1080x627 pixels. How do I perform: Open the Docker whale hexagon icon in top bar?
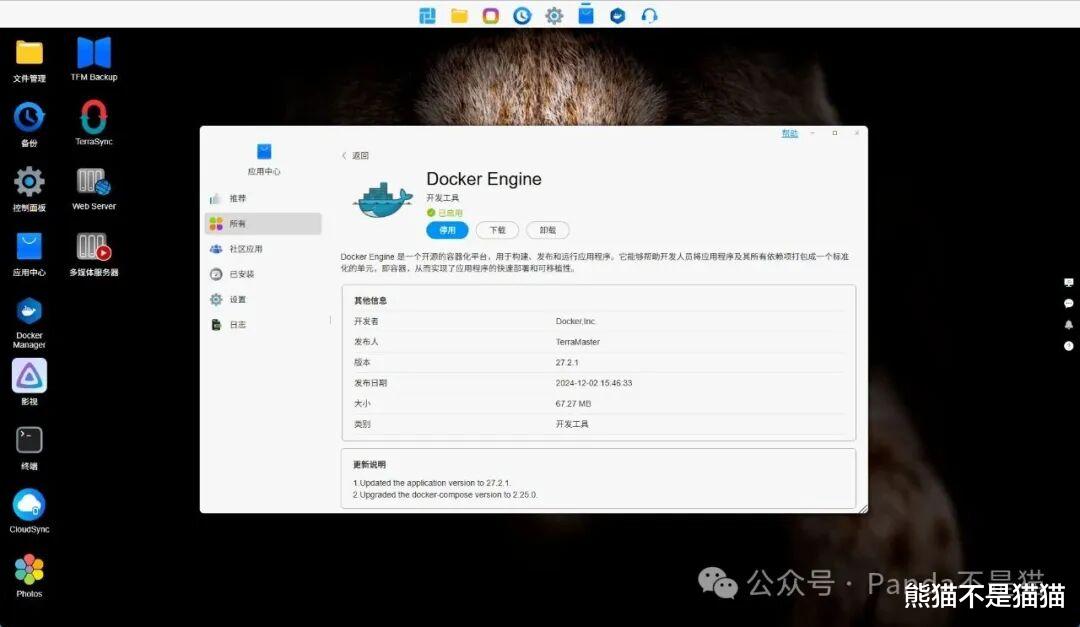tap(617, 15)
